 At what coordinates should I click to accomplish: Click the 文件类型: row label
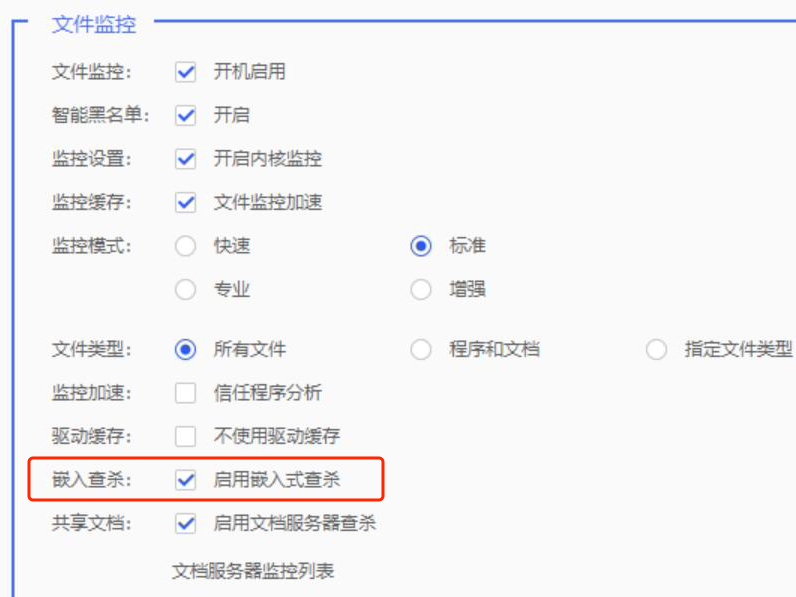tap(91, 350)
